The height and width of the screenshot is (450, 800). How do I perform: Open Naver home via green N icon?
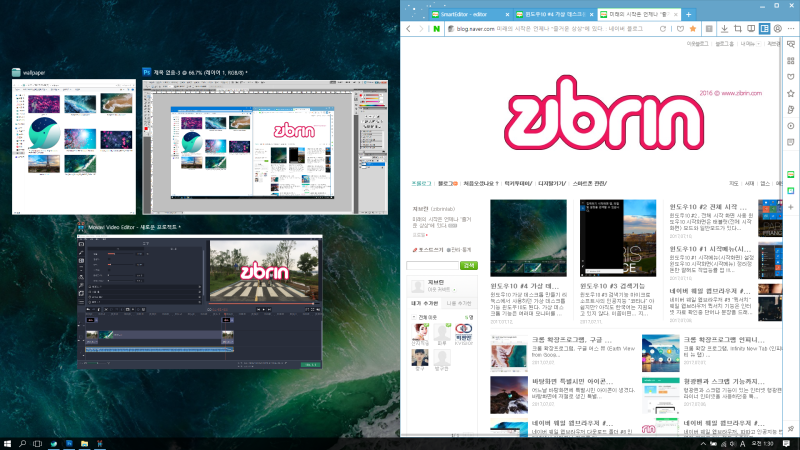437,29
